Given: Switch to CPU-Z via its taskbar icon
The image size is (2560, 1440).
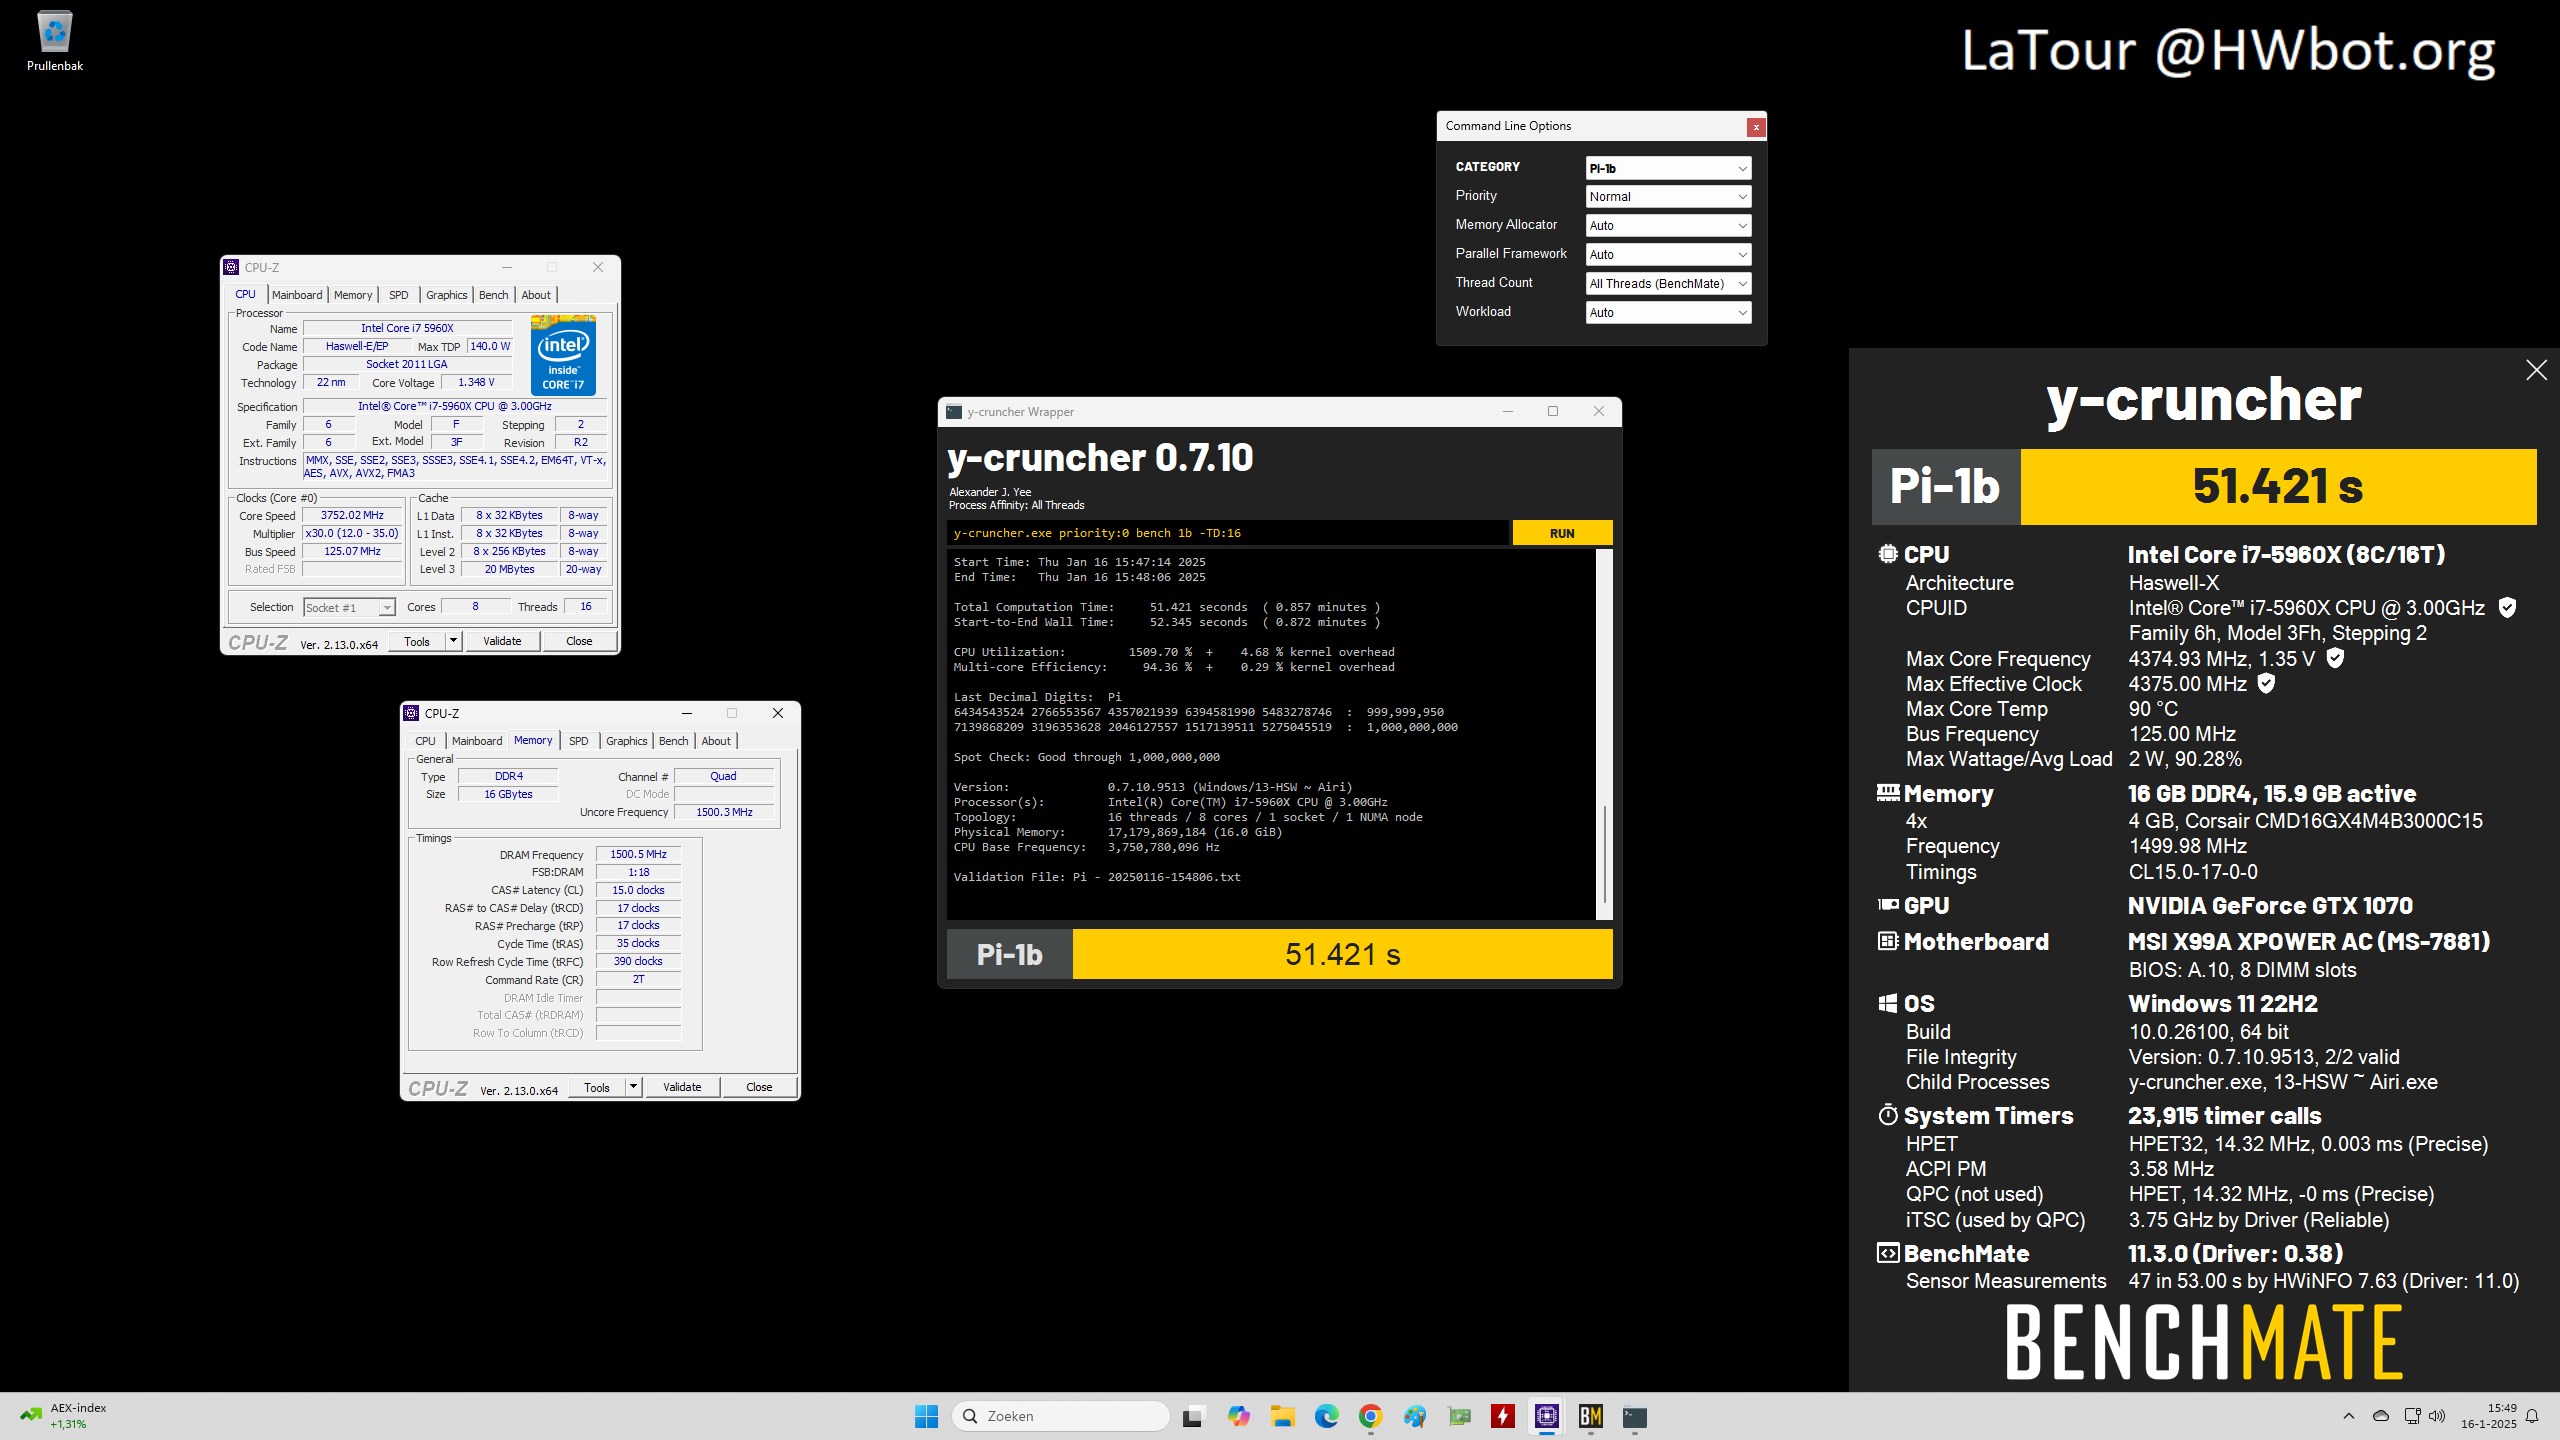Looking at the screenshot, I should [1547, 1416].
